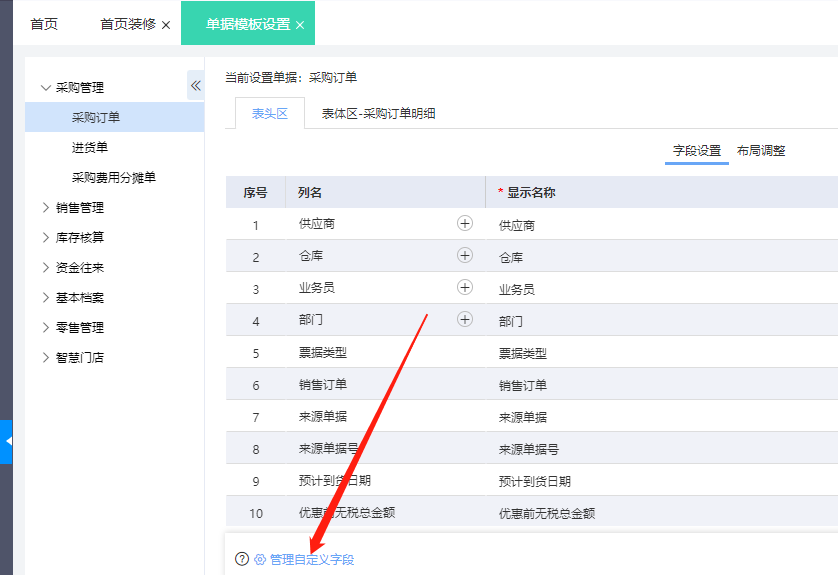
Task: Switch to the 首页 tab
Action: [44, 24]
